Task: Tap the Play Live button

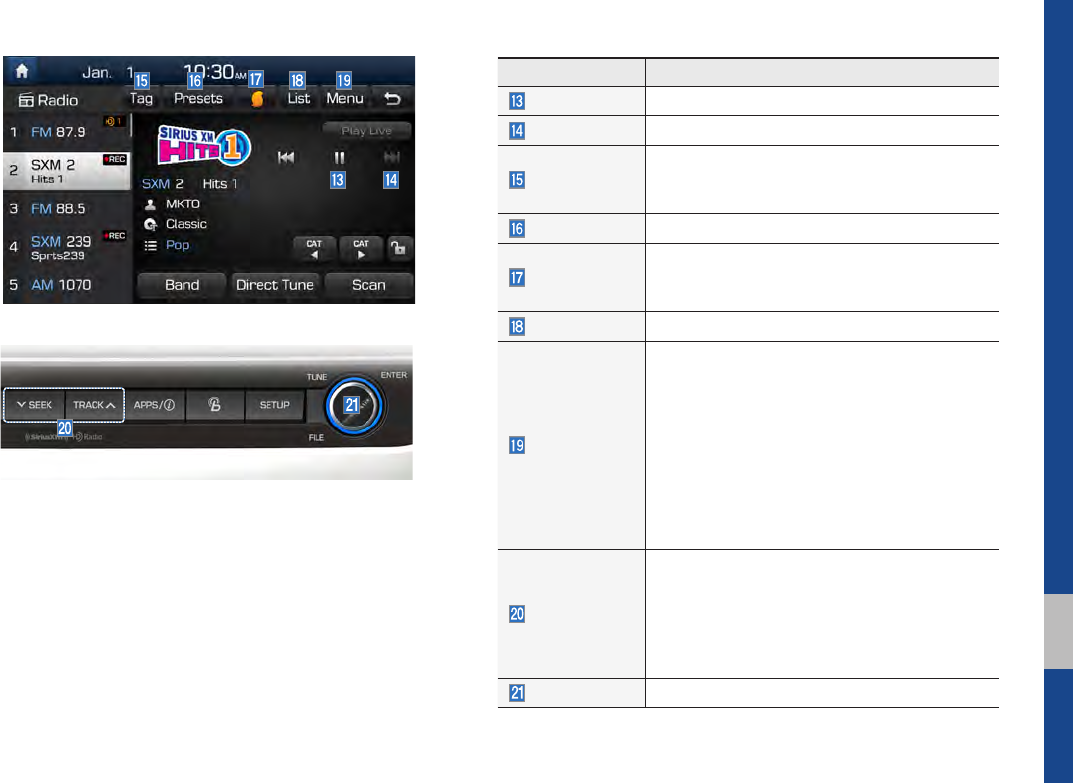Action: (367, 131)
